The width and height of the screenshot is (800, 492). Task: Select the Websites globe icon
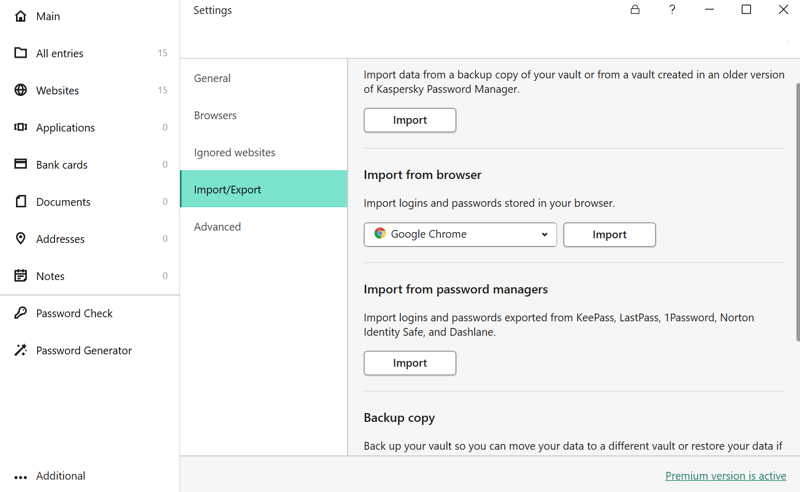20,90
